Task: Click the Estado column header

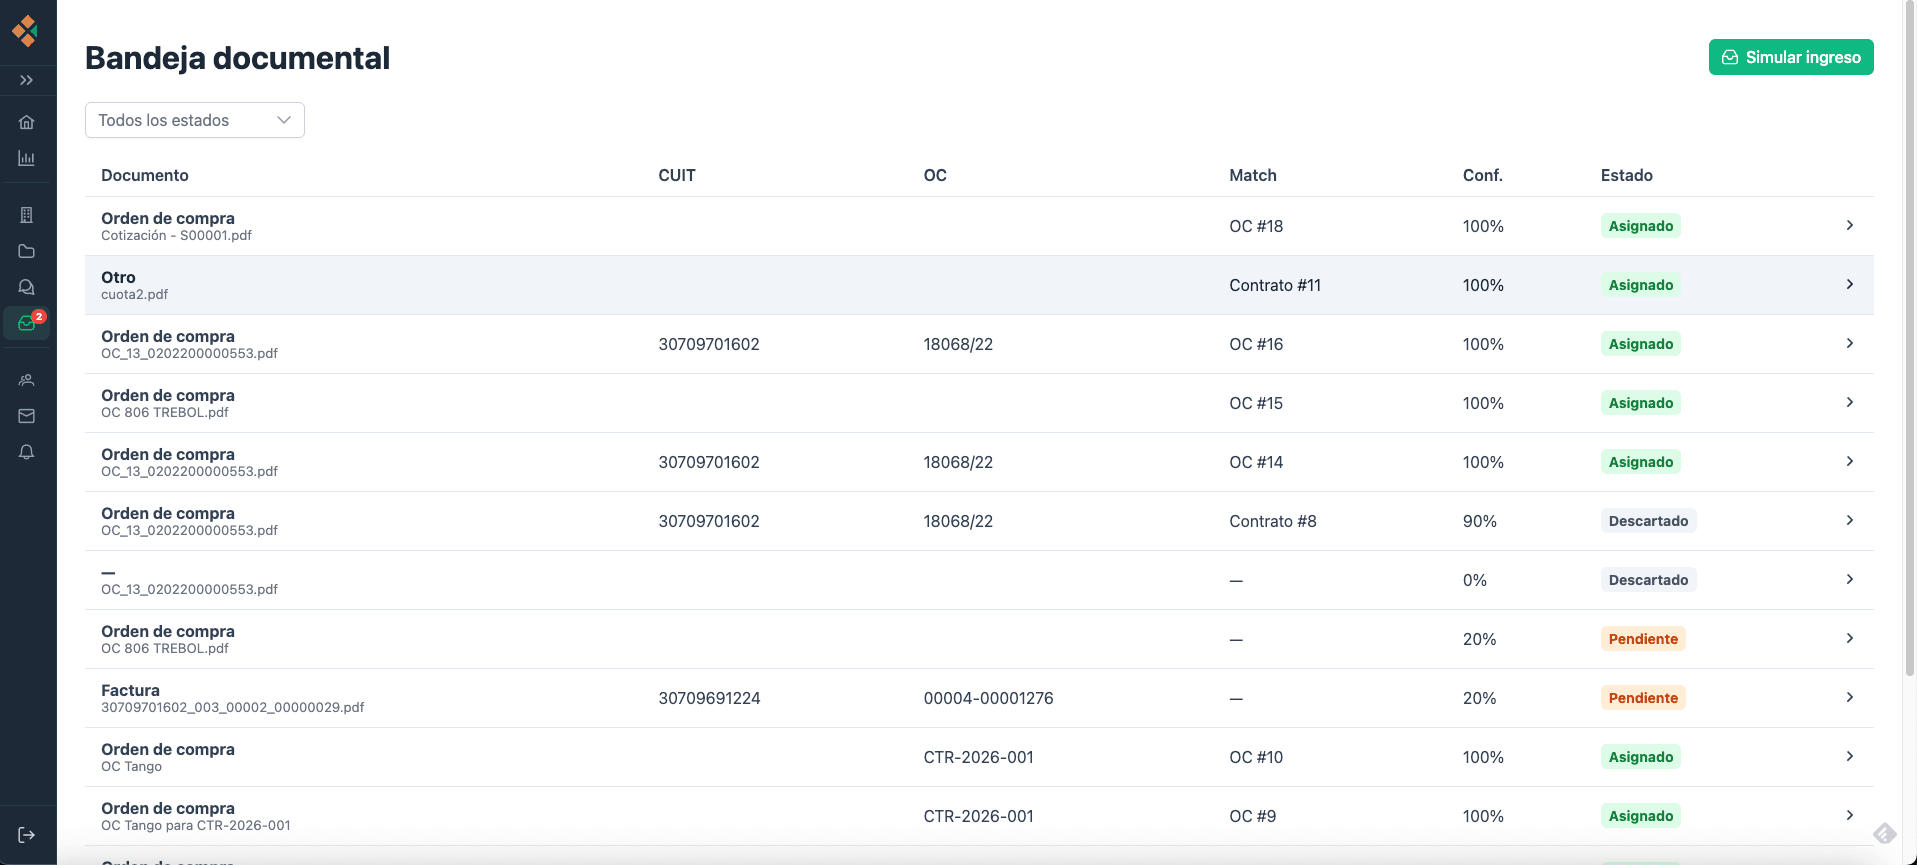Action: pyautogui.click(x=1627, y=175)
